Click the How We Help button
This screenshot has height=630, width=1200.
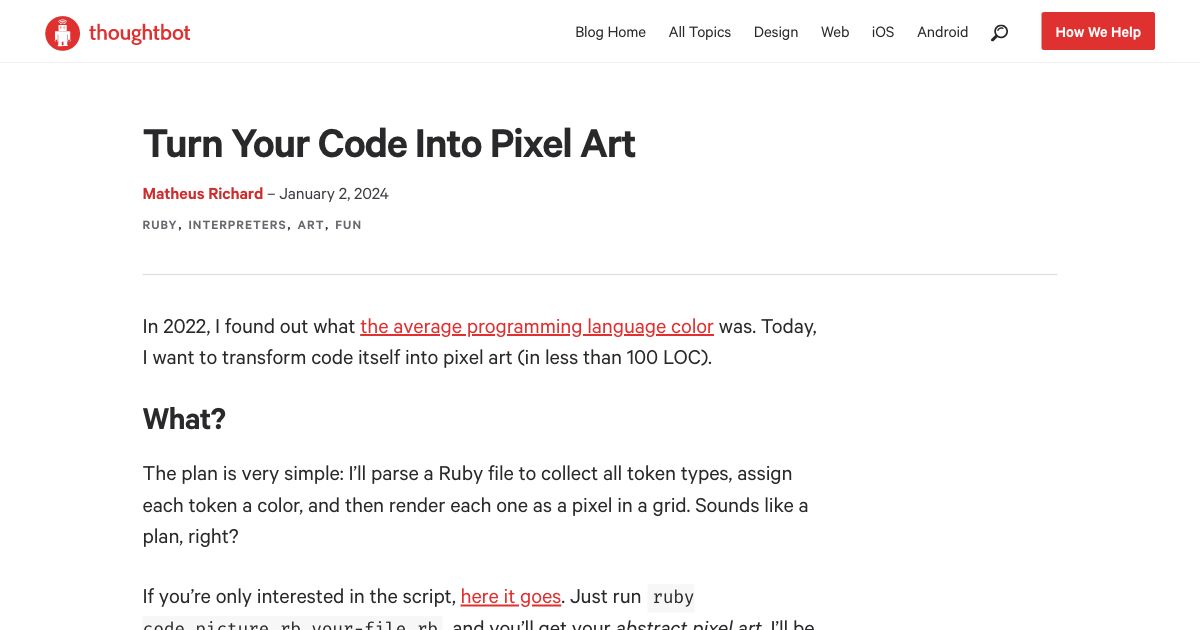pyautogui.click(x=1098, y=31)
